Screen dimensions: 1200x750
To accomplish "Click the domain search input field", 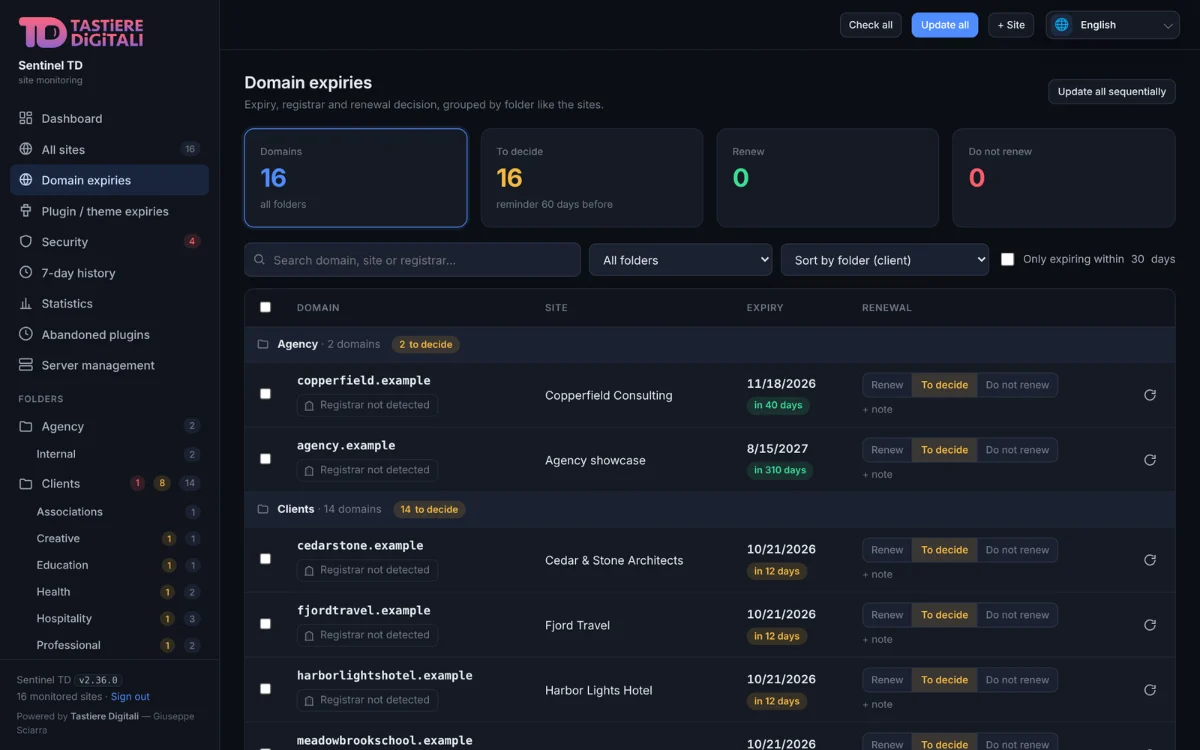I will (x=413, y=260).
